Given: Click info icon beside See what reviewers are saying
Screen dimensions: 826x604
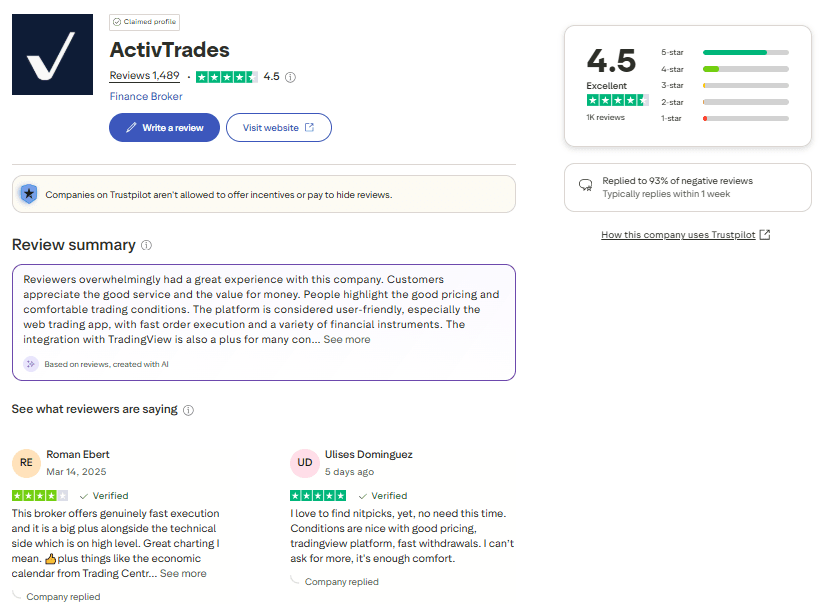Looking at the screenshot, I should point(189,410).
